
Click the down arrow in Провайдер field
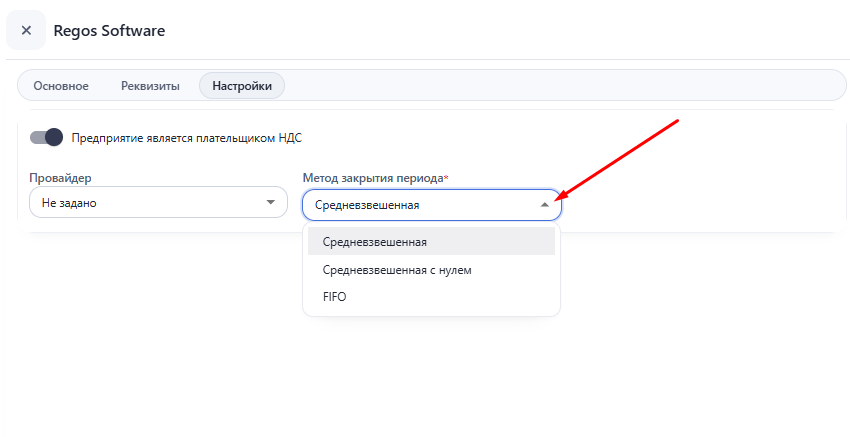coord(271,202)
